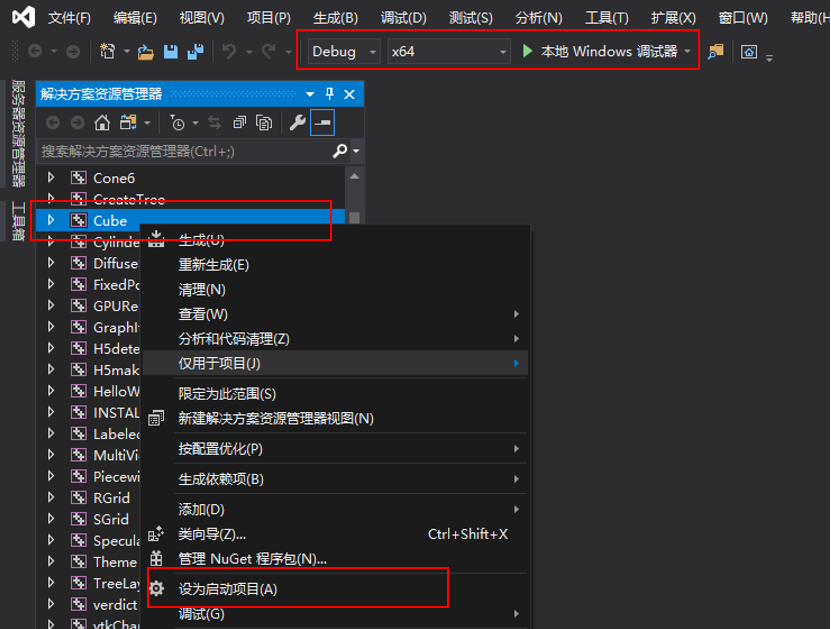Image resolution: width=831 pixels, height=629 pixels.
Task: Click the properties wrench icon
Action: tap(297, 123)
